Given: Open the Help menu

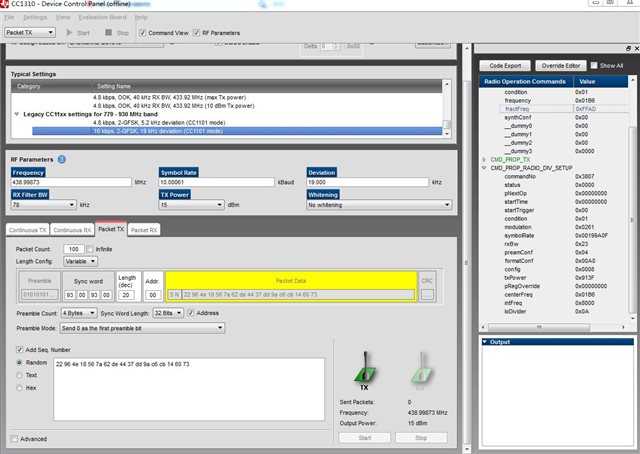Looking at the screenshot, I should (141, 17).
